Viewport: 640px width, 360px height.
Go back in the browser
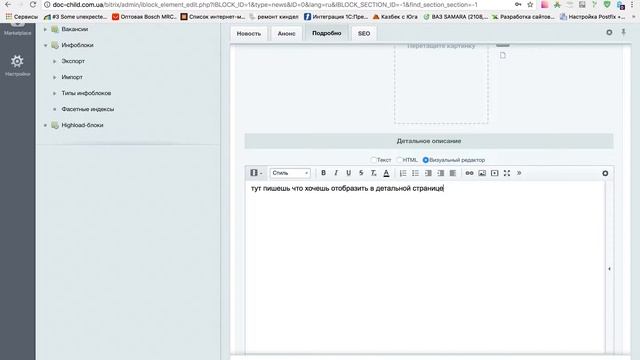8,4
